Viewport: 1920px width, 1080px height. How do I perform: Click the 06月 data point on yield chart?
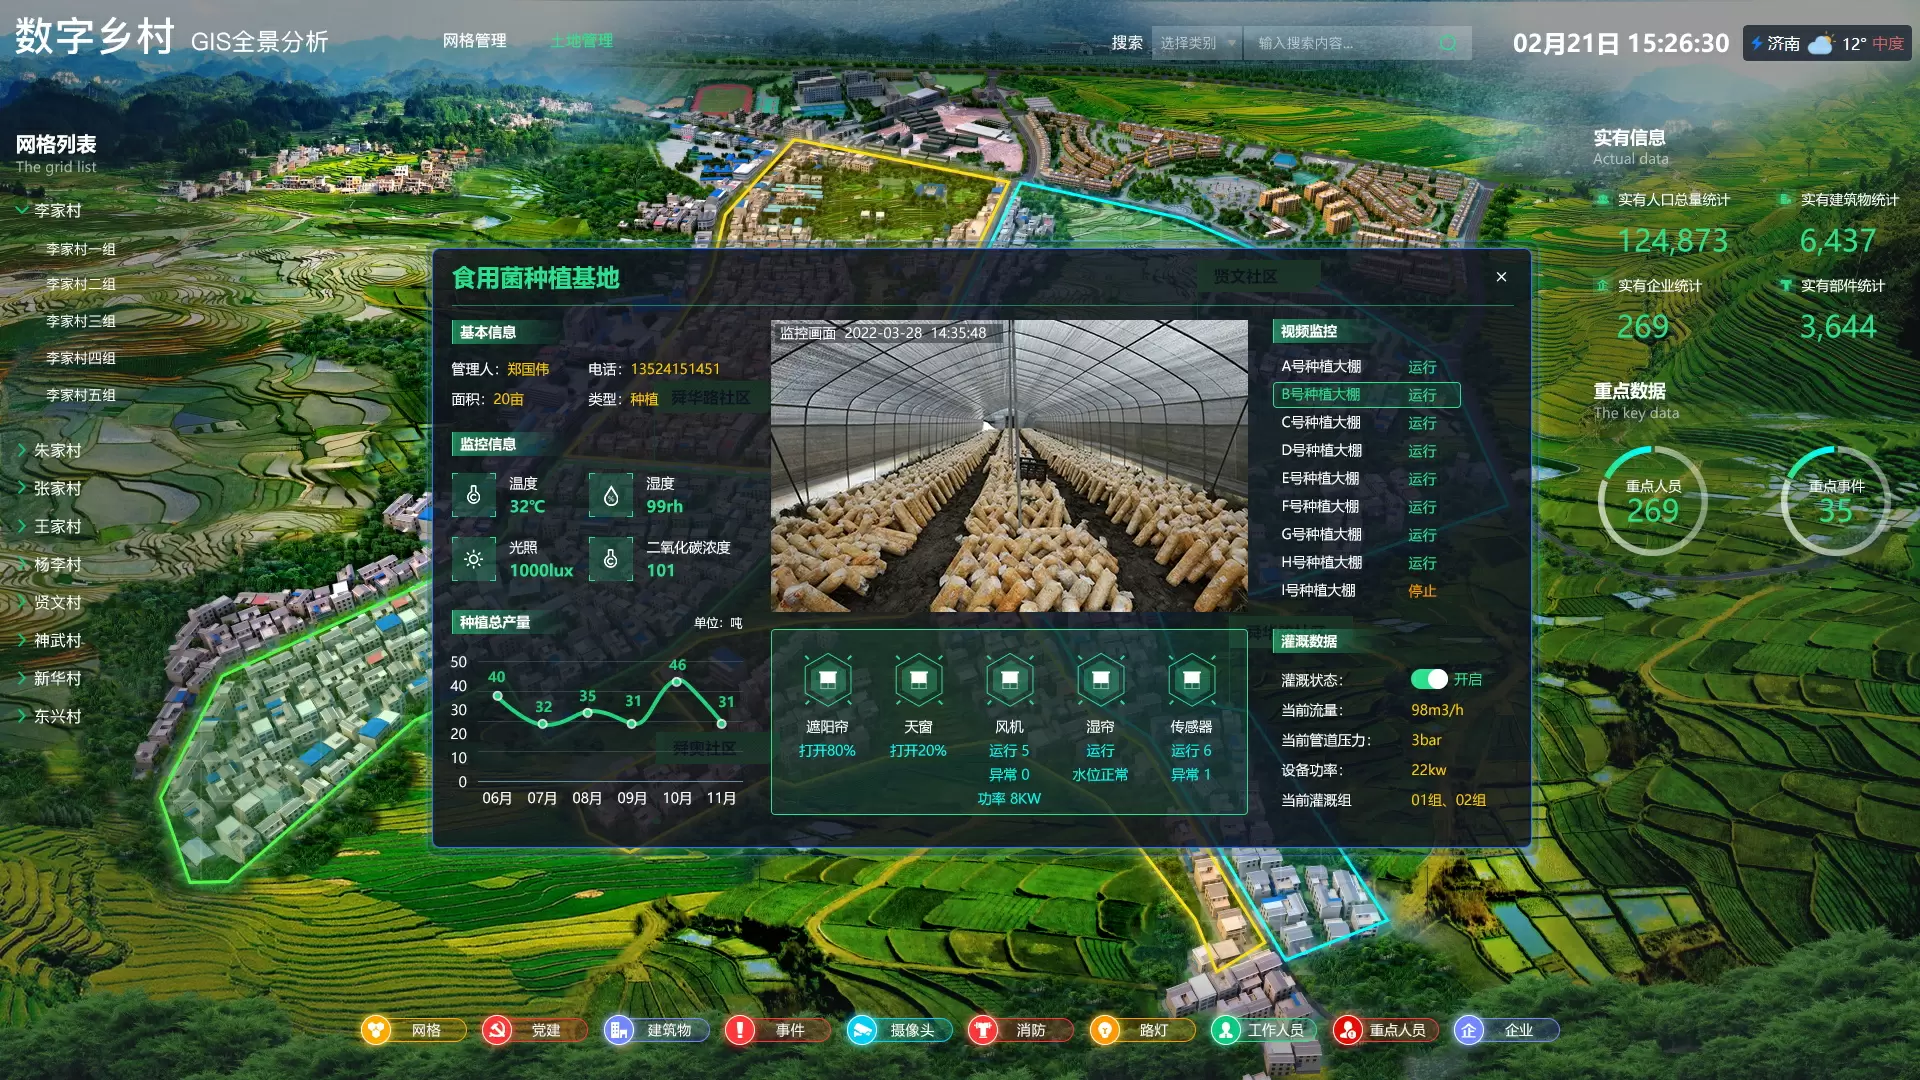click(497, 694)
